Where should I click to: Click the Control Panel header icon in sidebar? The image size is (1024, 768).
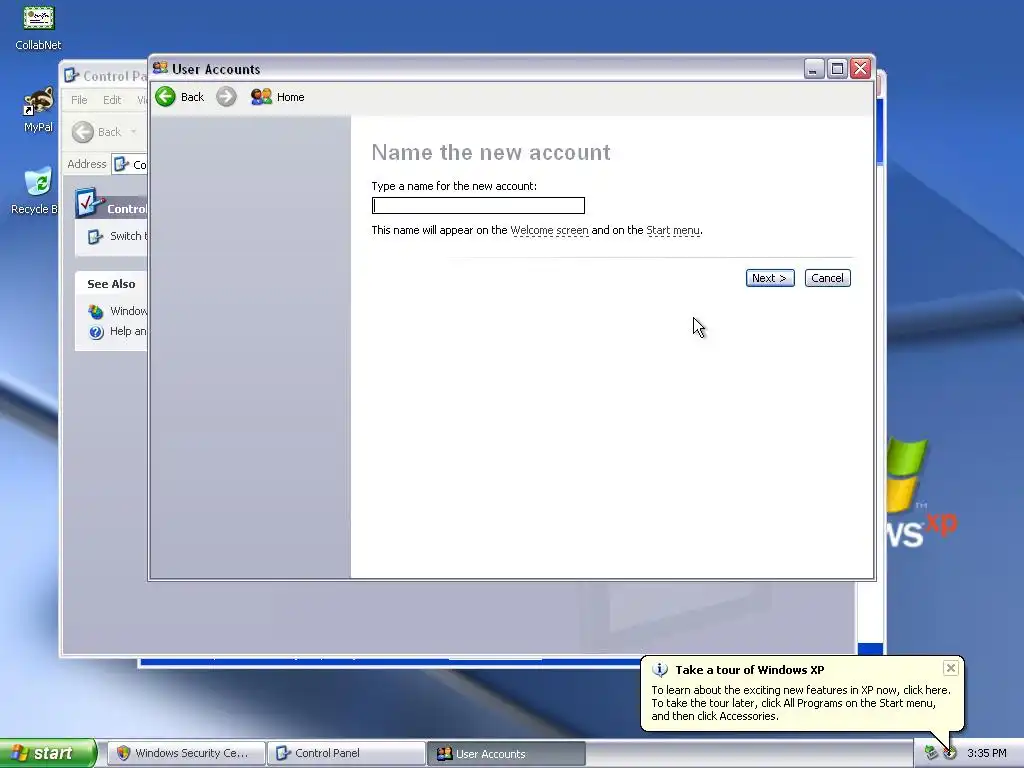tap(89, 203)
